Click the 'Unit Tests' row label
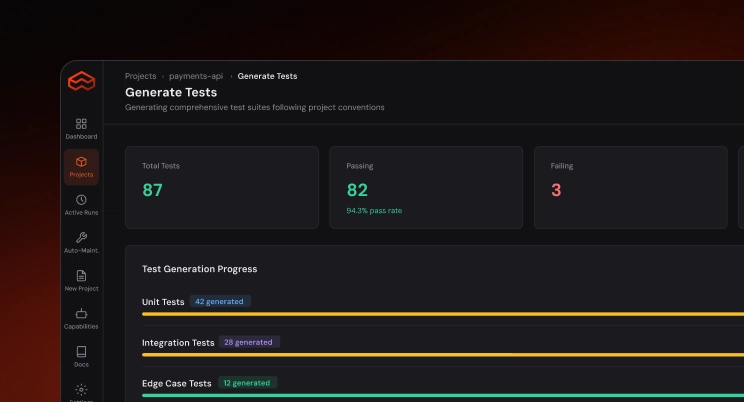This screenshot has height=402, width=744. [163, 302]
